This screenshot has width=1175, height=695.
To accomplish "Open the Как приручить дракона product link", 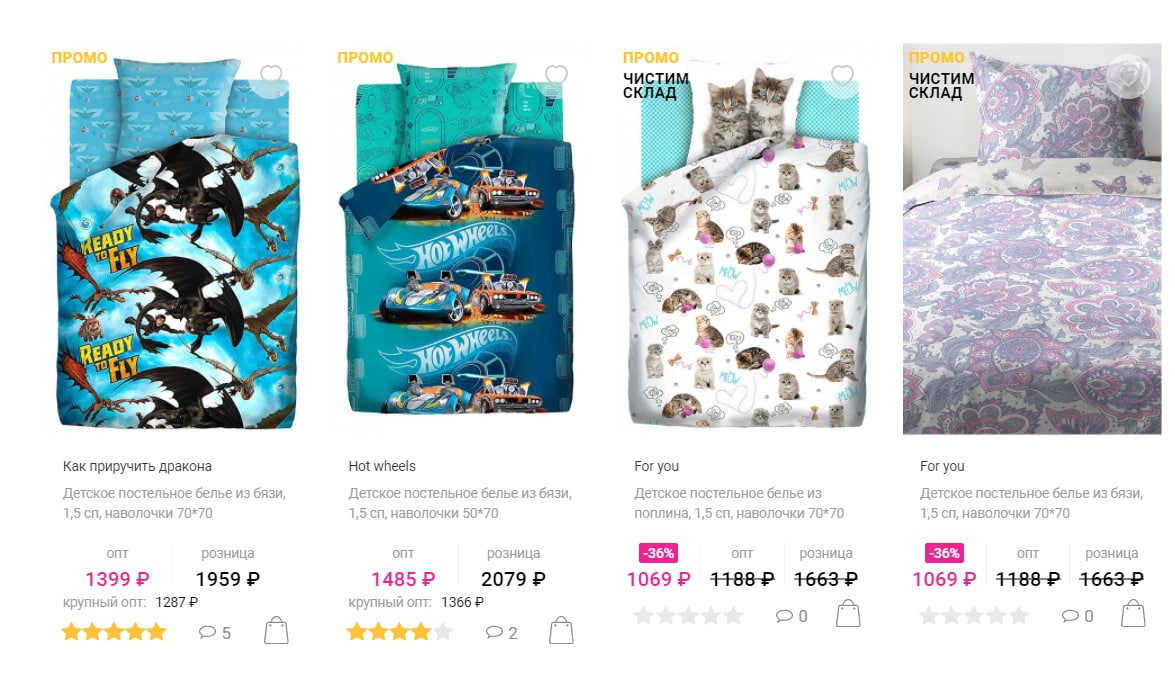I will coord(137,466).
